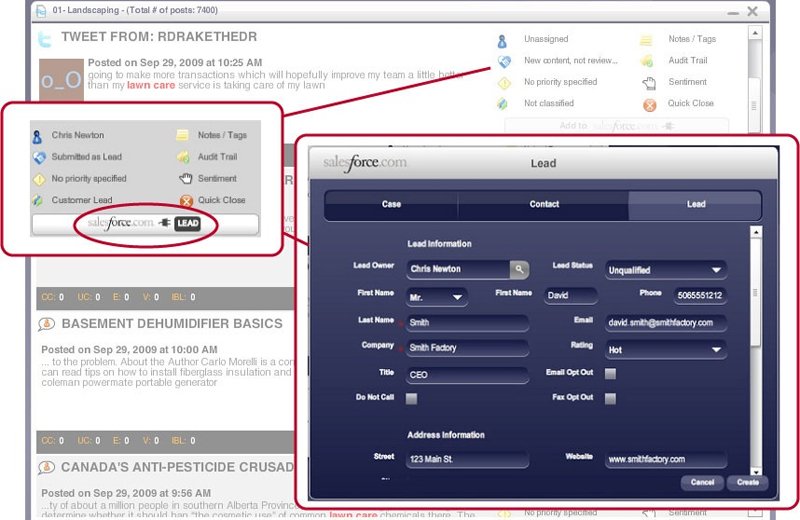Screen dimensions: 800x520
Task: Click Quick Close icon in callout
Action: point(186,201)
